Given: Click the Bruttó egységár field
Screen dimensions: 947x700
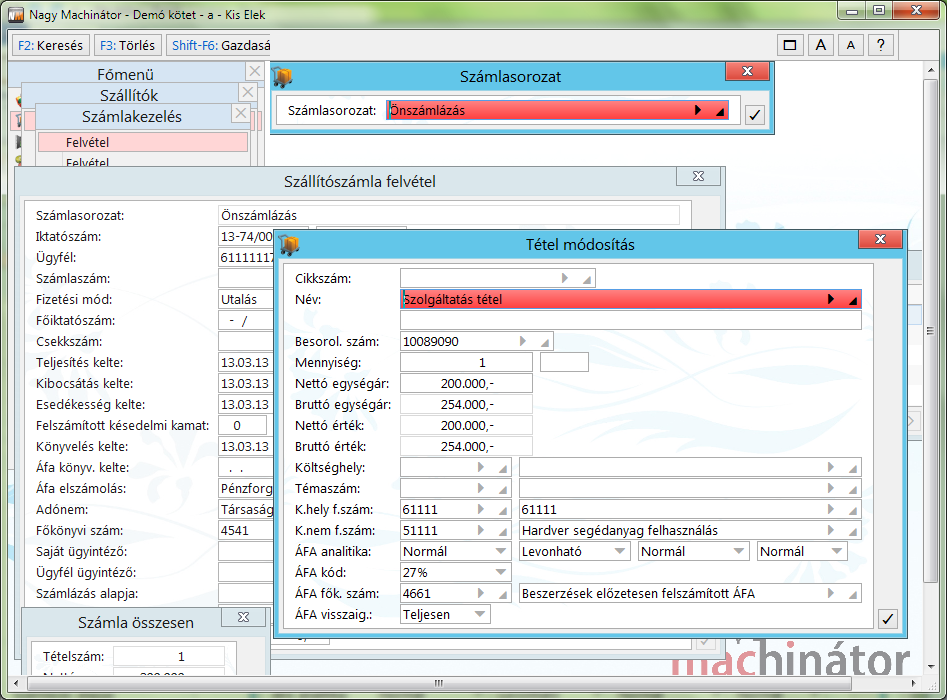Looking at the screenshot, I should [466, 405].
